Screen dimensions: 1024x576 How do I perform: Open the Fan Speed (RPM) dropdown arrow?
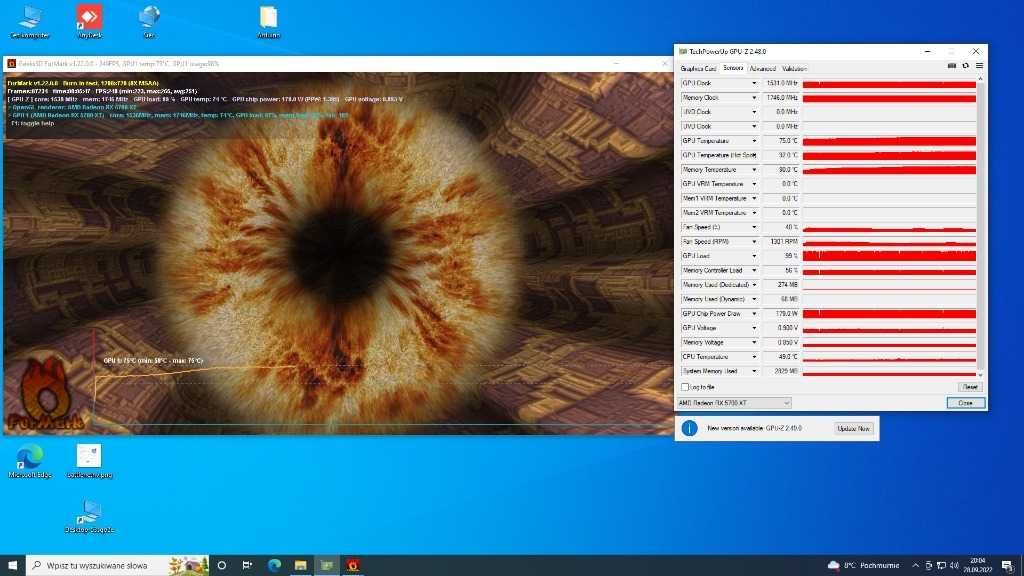click(x=754, y=242)
